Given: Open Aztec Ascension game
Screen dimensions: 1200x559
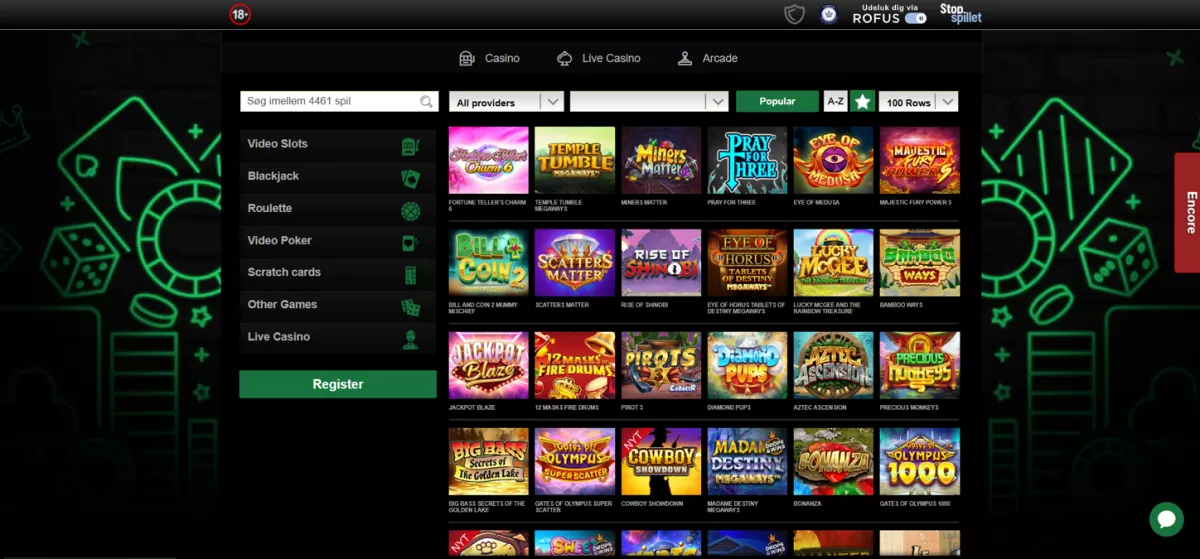Looking at the screenshot, I should click(833, 366).
